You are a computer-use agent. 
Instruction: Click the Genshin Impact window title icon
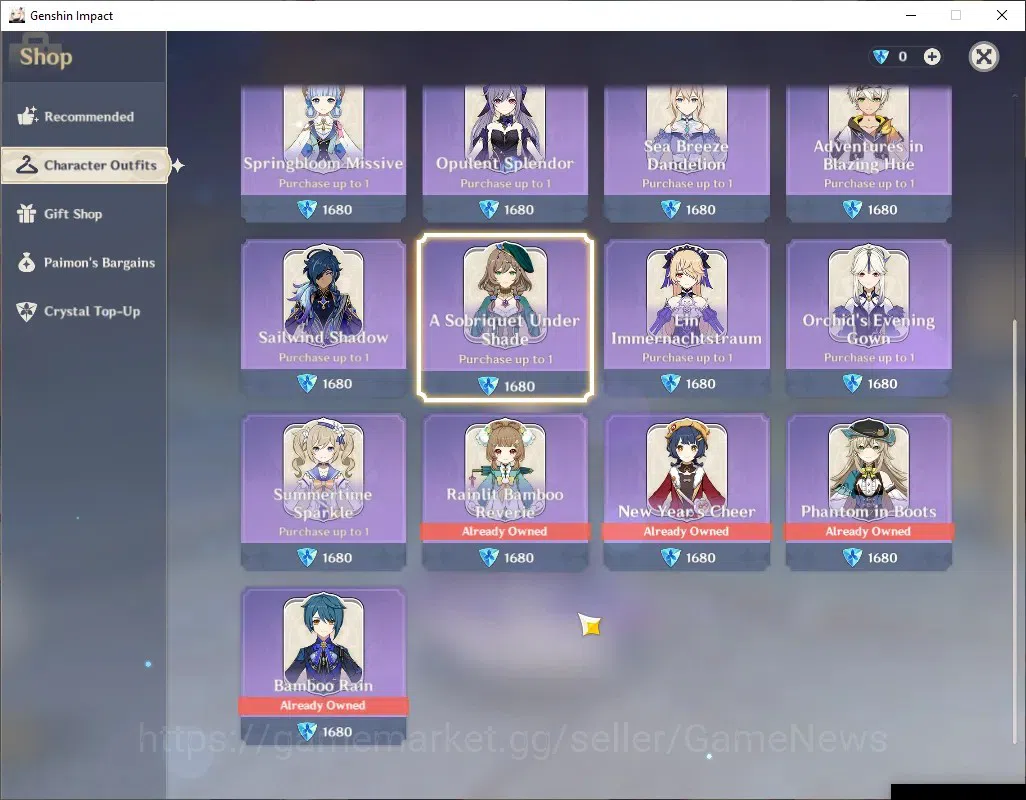pos(16,15)
